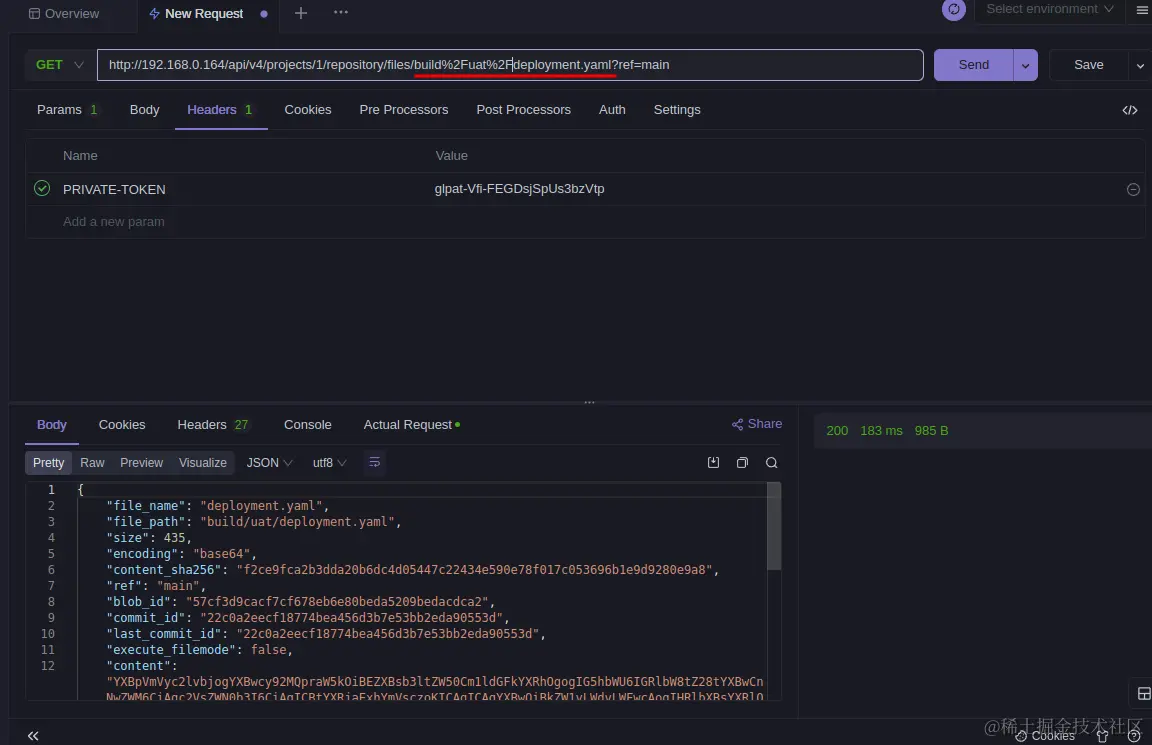Switch to Preview view mode
This screenshot has width=1152, height=745.
pos(142,463)
